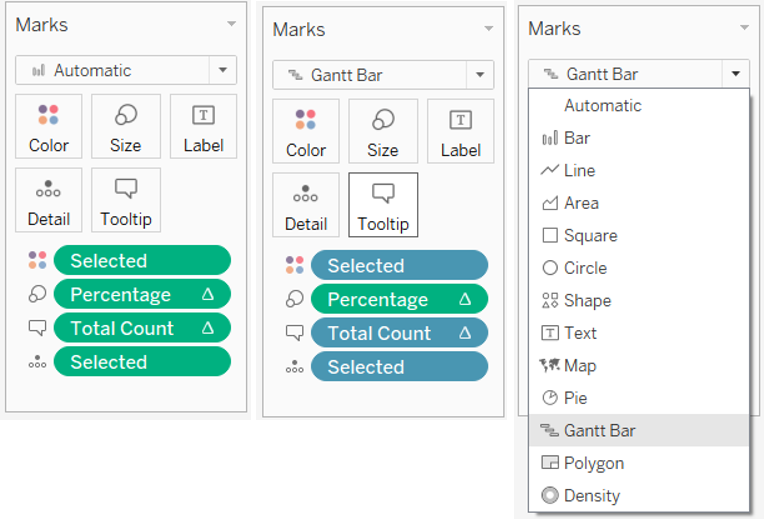Choose Shape from the mark type list
764x519 pixels.
click(639, 301)
